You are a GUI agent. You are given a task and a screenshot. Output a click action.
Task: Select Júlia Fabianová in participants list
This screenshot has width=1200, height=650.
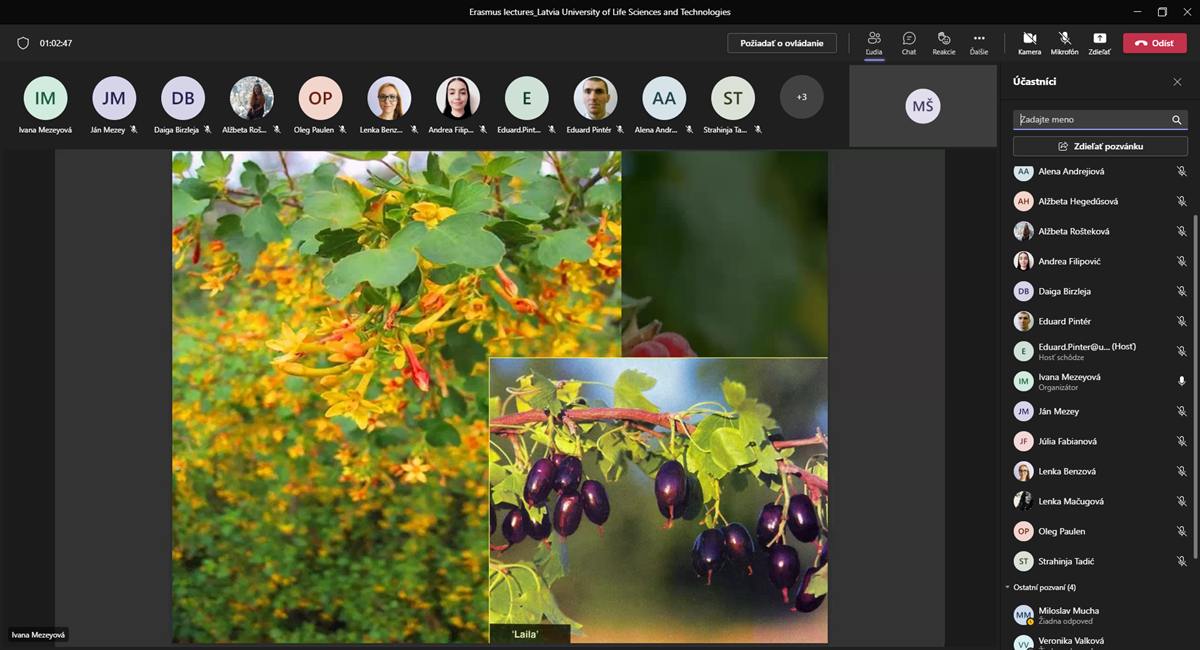pos(1066,441)
